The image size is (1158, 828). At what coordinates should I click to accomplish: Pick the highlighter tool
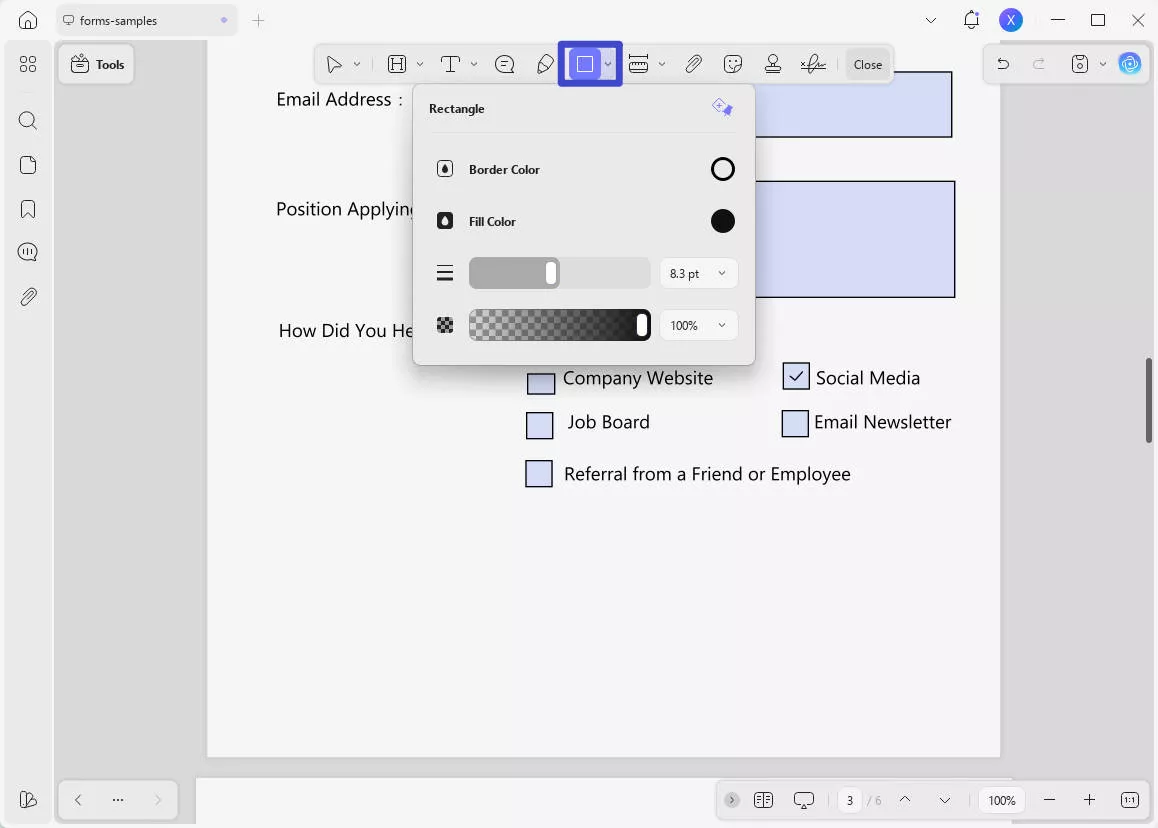(545, 63)
